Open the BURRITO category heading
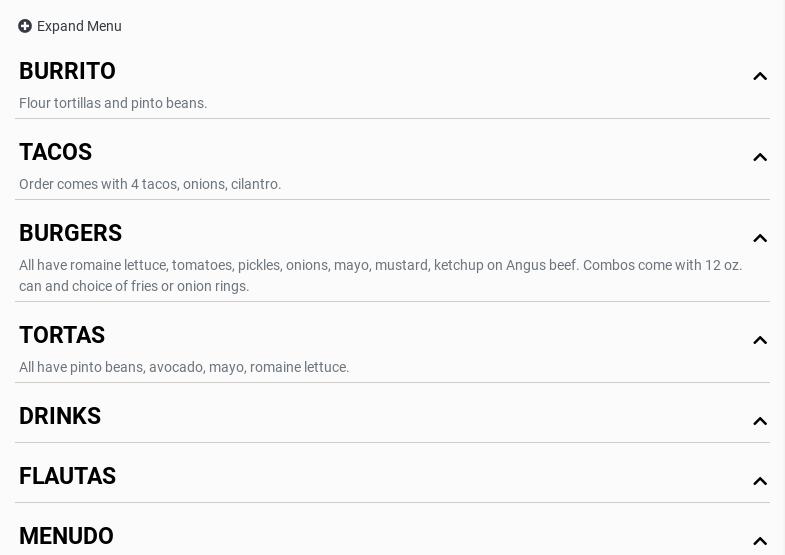Image resolution: width=785 pixels, height=555 pixels. 67,71
